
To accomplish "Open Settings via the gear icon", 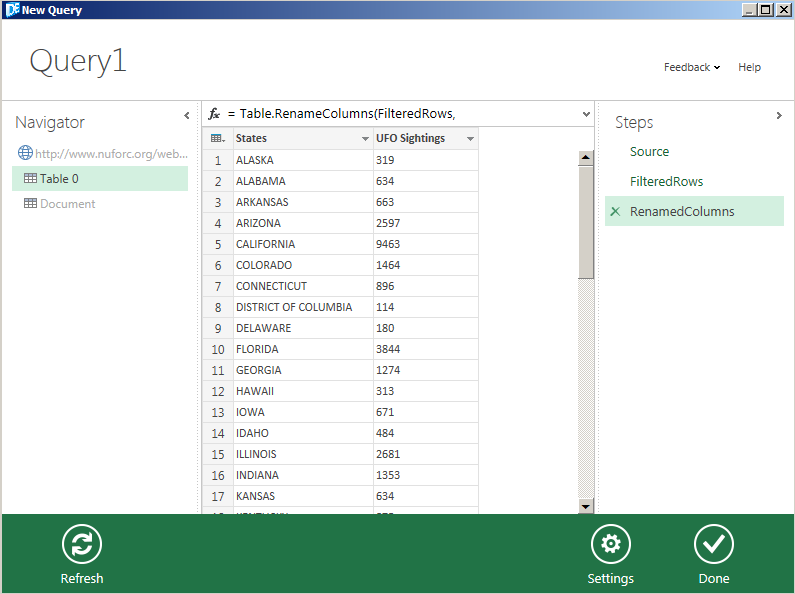I will coord(610,544).
